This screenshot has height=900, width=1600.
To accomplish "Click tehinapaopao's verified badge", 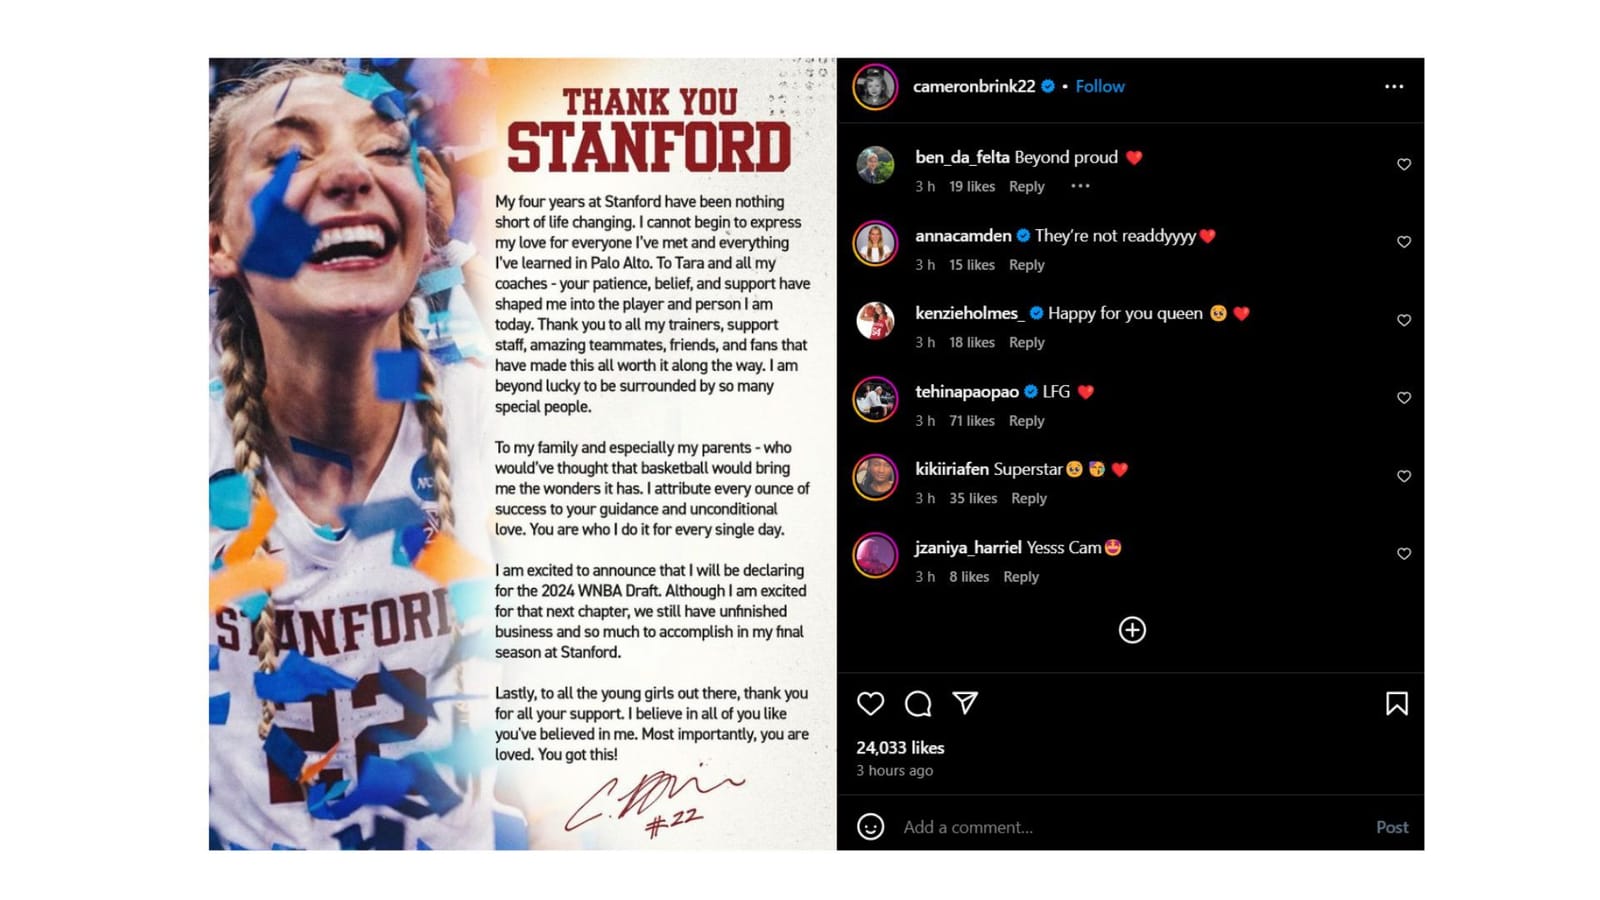I will point(1029,392).
